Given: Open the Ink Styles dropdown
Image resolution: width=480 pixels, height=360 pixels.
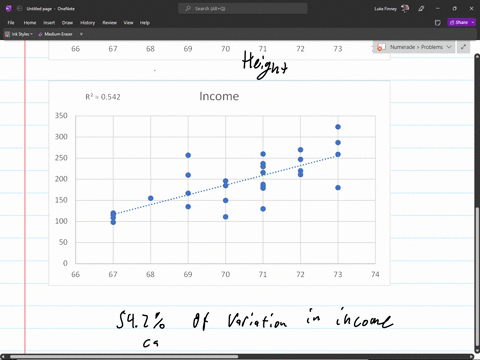Looking at the screenshot, I should click(19, 34).
